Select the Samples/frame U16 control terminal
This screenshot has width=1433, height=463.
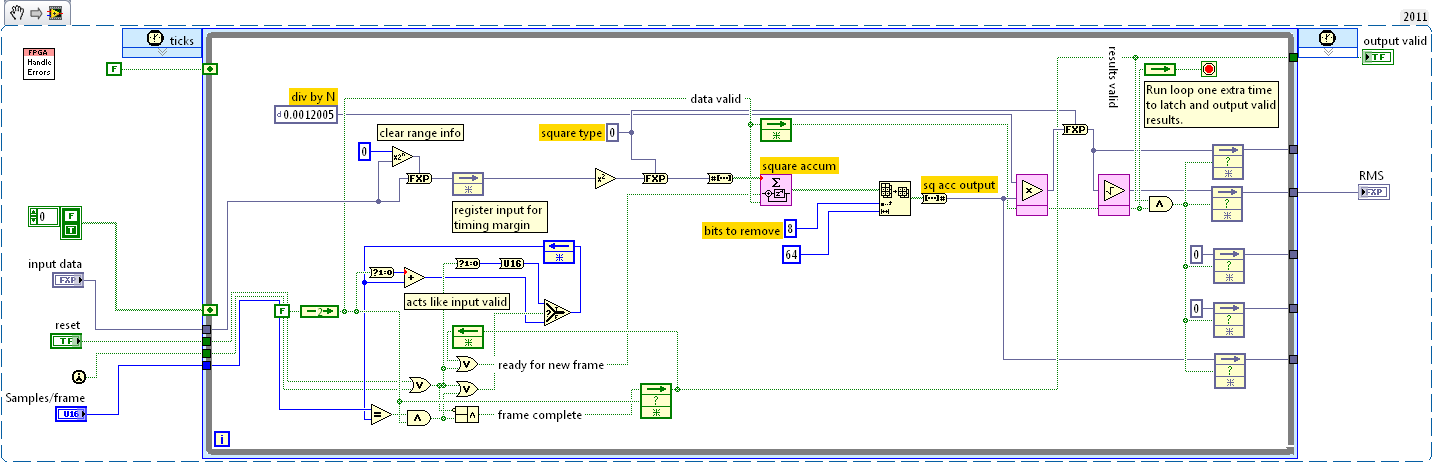(70, 413)
